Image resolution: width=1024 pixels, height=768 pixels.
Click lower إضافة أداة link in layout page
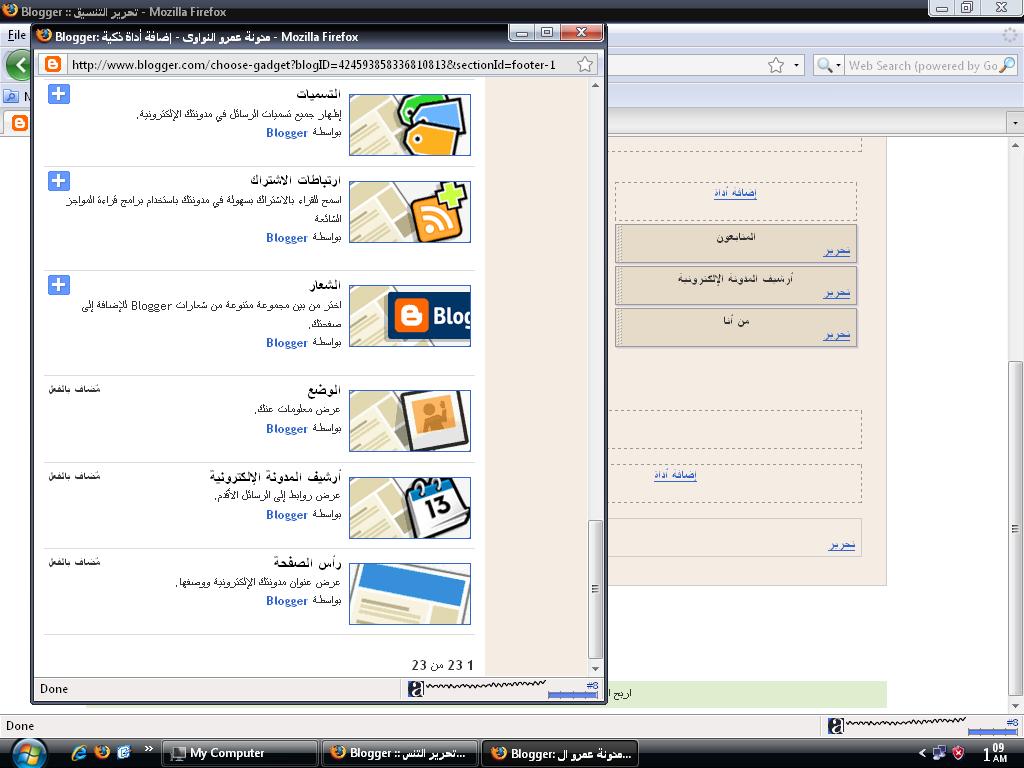tap(675, 475)
